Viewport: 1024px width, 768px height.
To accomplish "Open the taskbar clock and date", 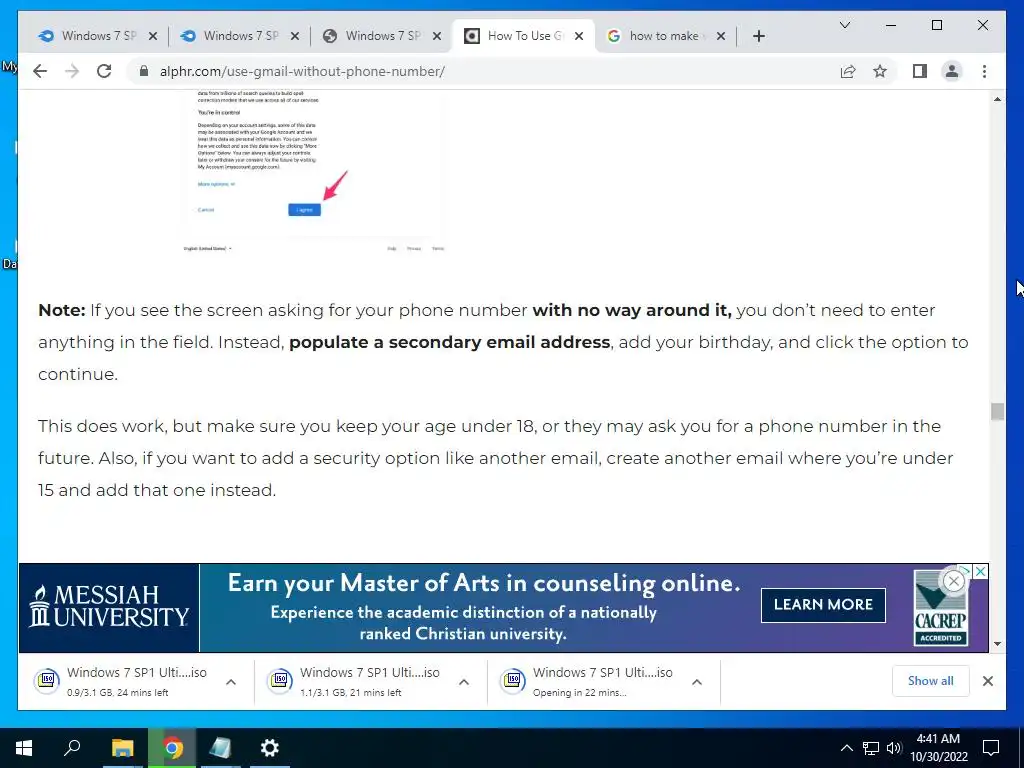I will point(938,748).
